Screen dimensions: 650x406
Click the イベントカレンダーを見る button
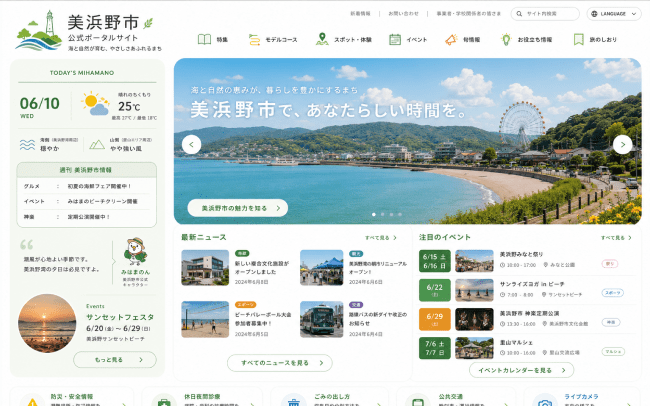point(521,370)
